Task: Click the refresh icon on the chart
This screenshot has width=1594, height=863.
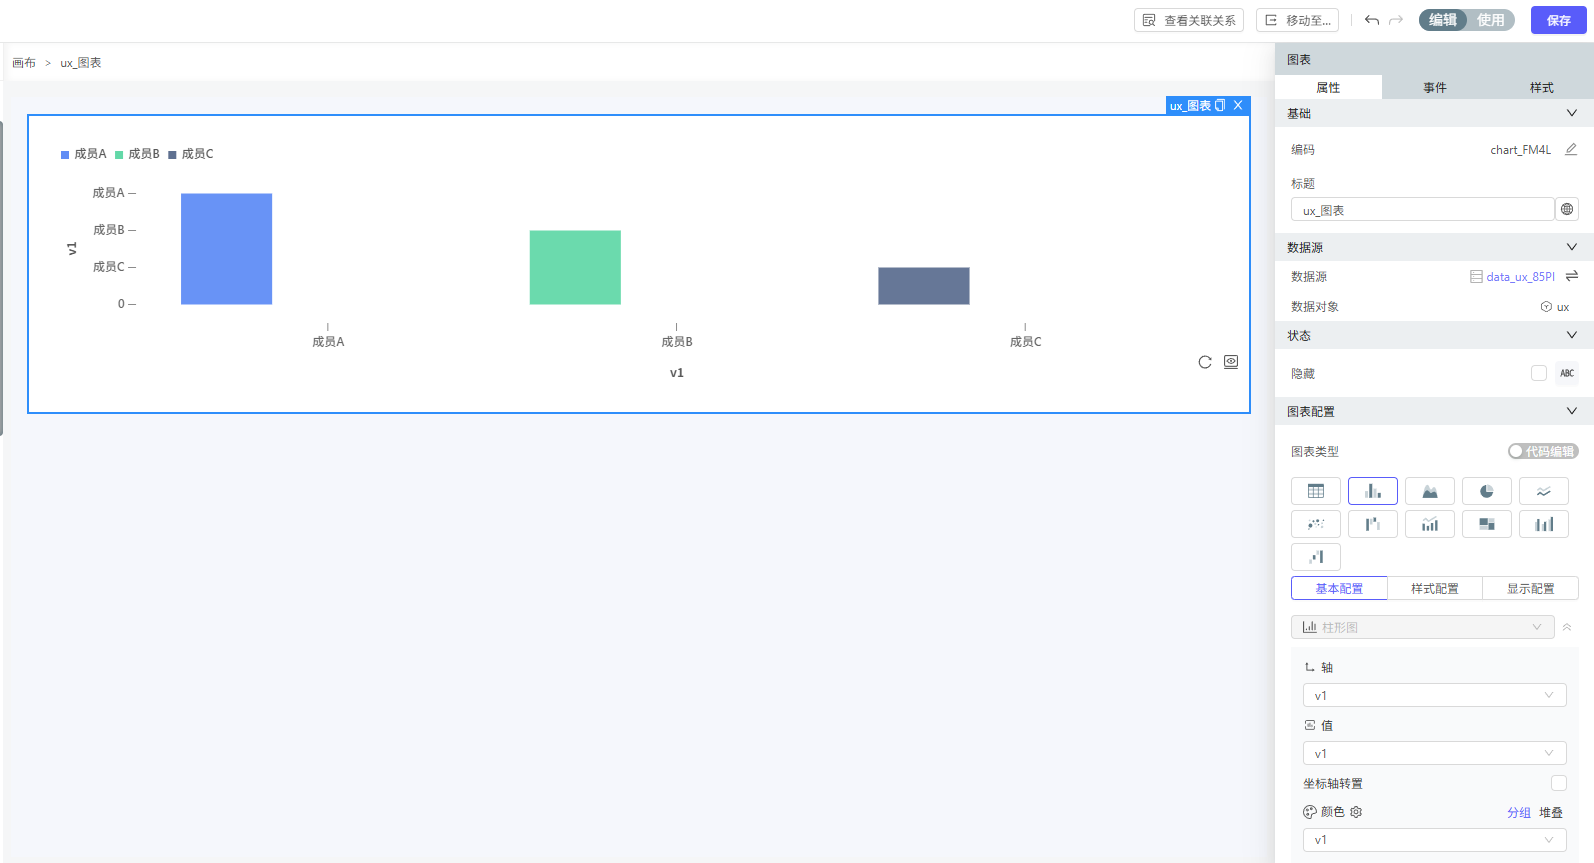Action: (x=1205, y=362)
